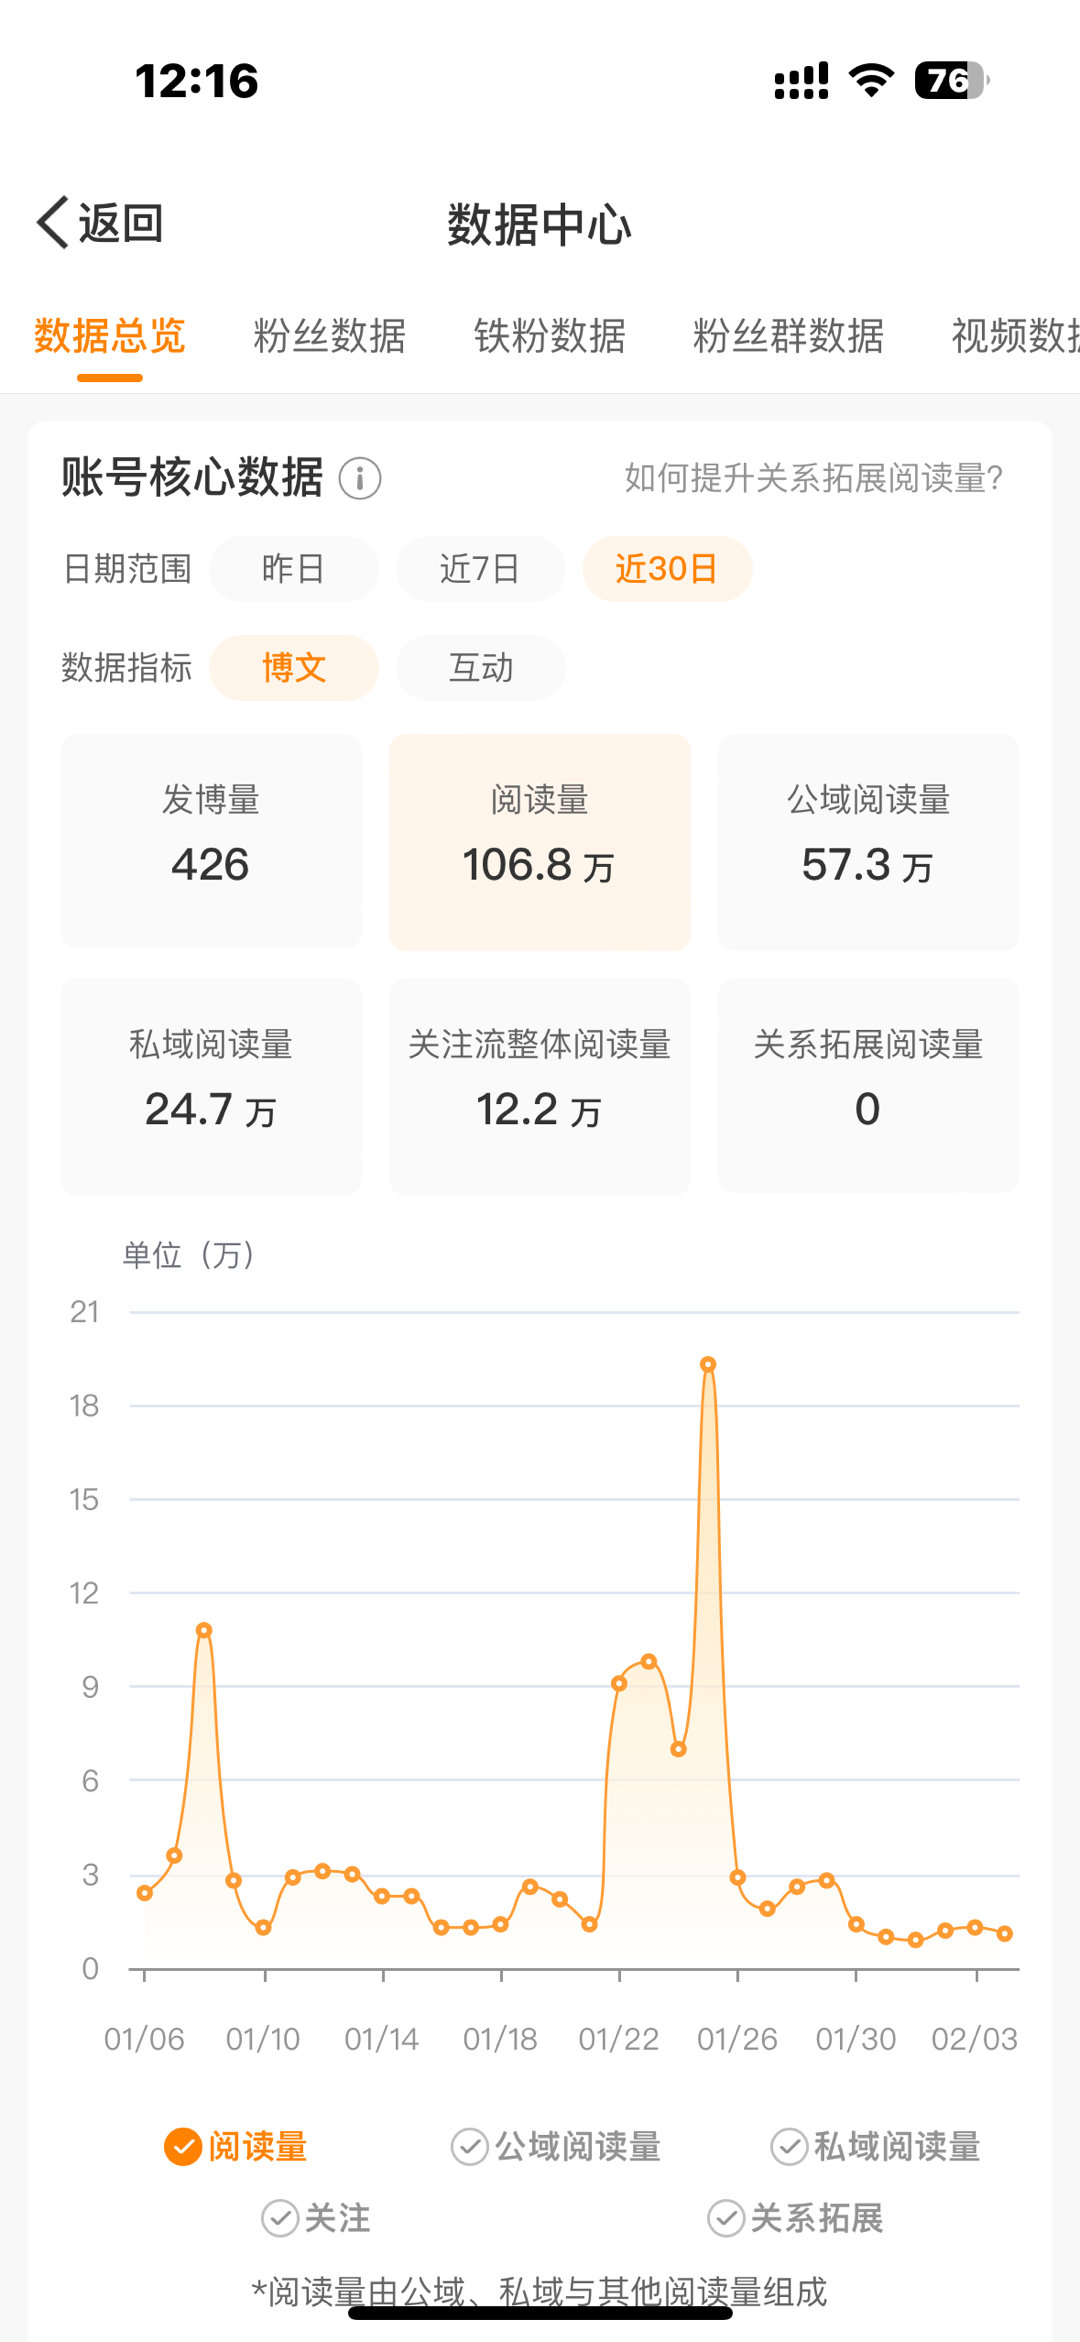Tap the battery indicator showing 76
The image size is (1080, 2342).
(x=951, y=80)
